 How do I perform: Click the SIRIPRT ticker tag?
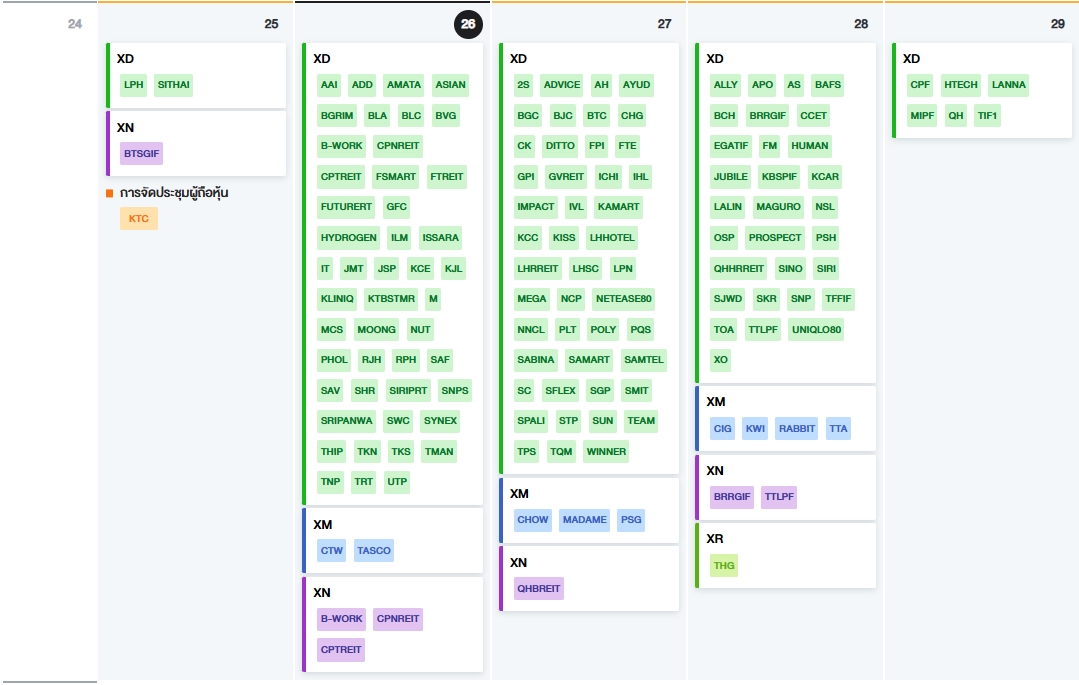(x=408, y=390)
